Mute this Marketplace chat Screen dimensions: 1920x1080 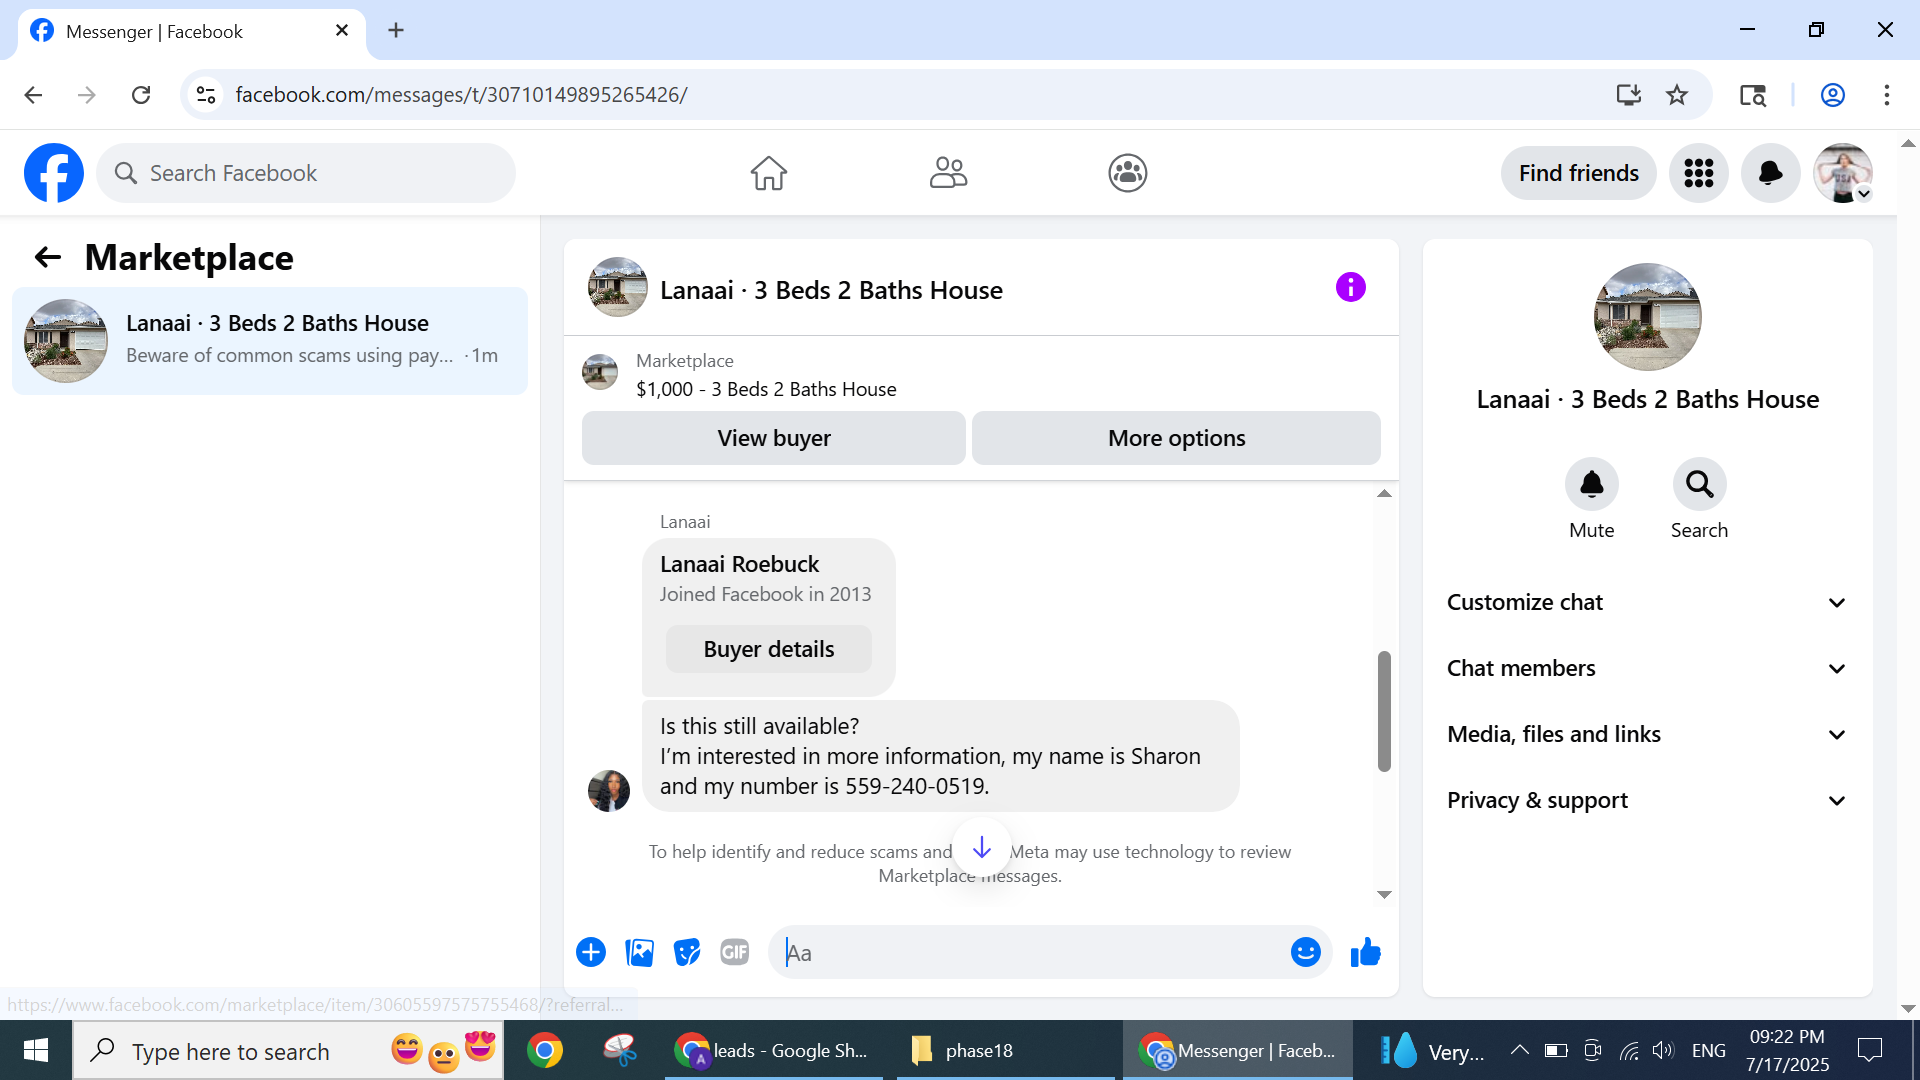1591,485
